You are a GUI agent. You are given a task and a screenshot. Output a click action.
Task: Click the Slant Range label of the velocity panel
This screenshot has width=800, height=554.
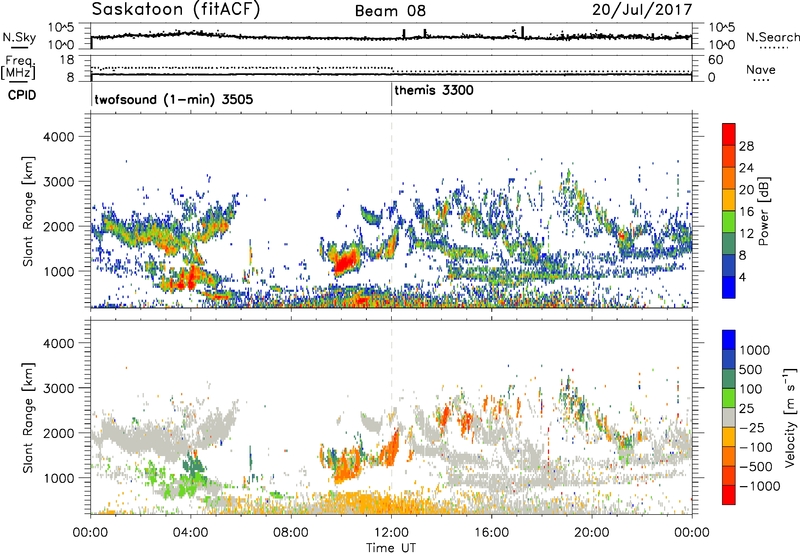point(28,417)
